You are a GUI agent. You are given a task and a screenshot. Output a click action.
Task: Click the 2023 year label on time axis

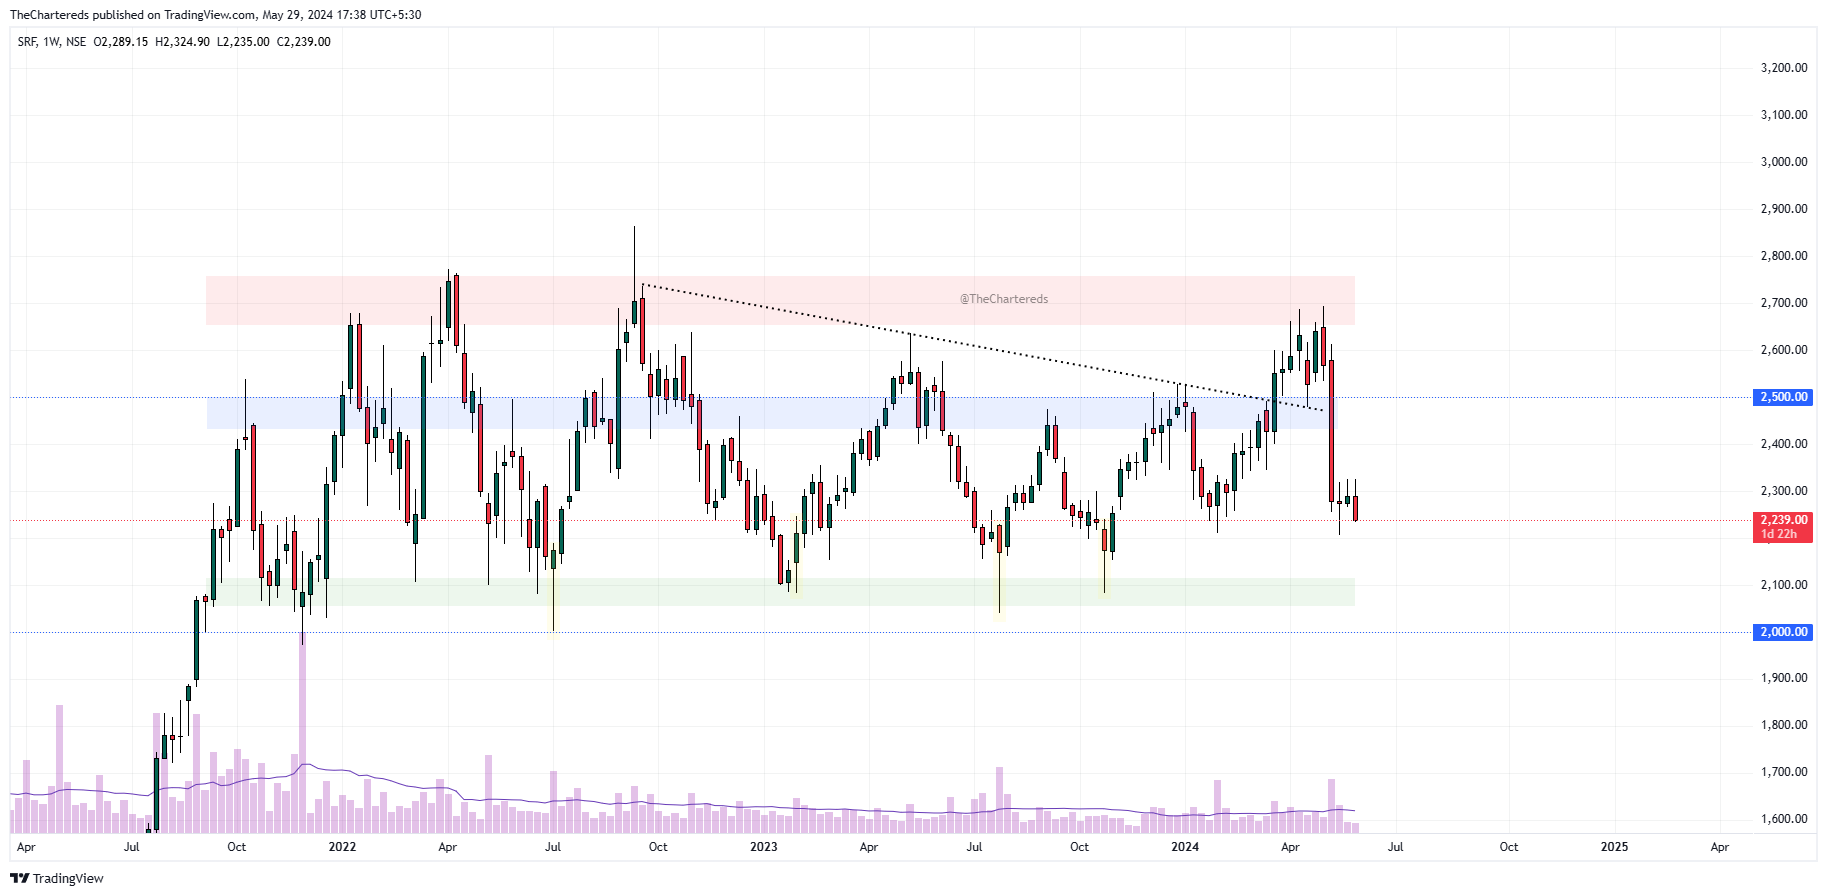click(x=763, y=847)
